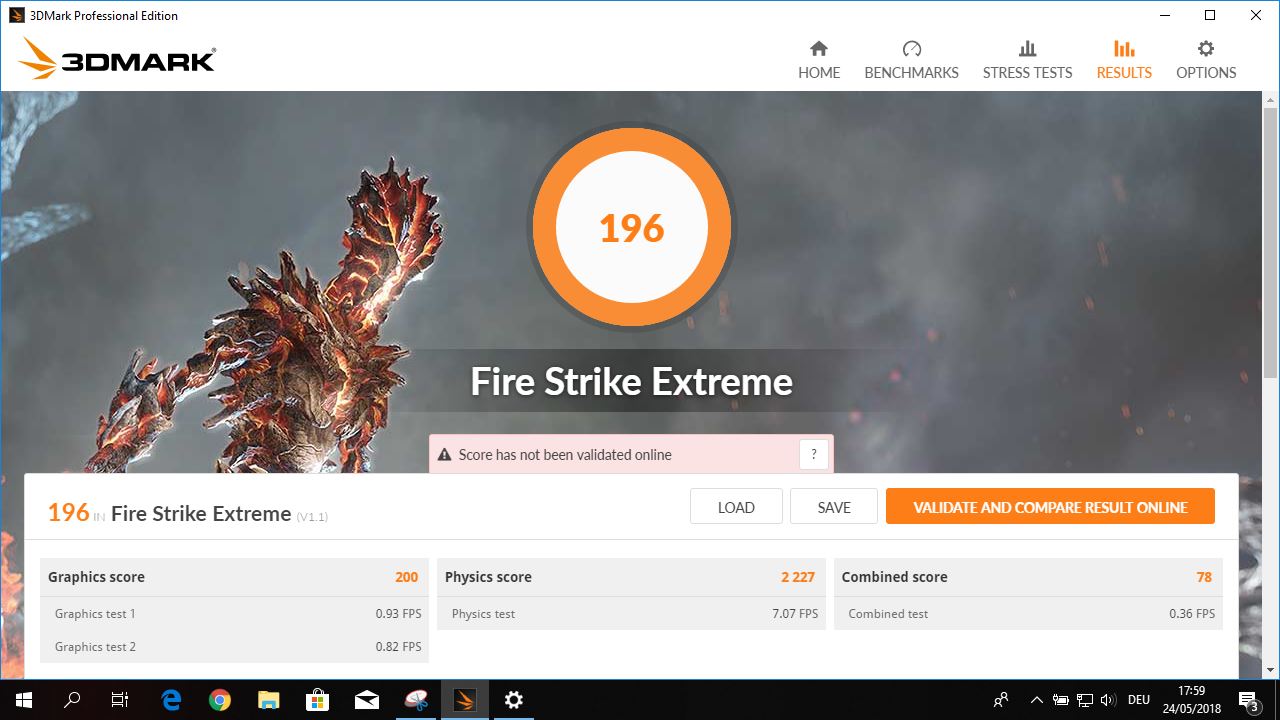This screenshot has height=720, width=1280.
Task: Switch DEU input language
Action: (1139, 700)
